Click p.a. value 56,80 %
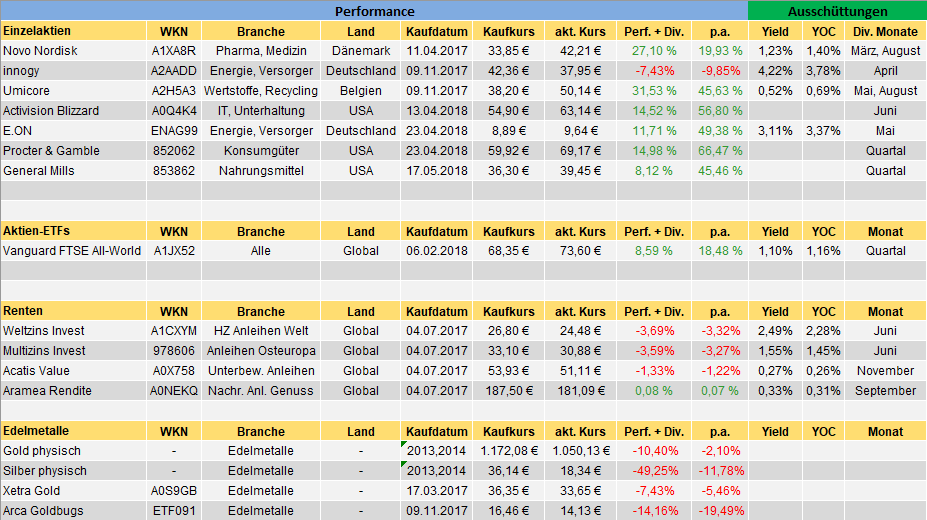This screenshot has width=927, height=520. [x=720, y=111]
